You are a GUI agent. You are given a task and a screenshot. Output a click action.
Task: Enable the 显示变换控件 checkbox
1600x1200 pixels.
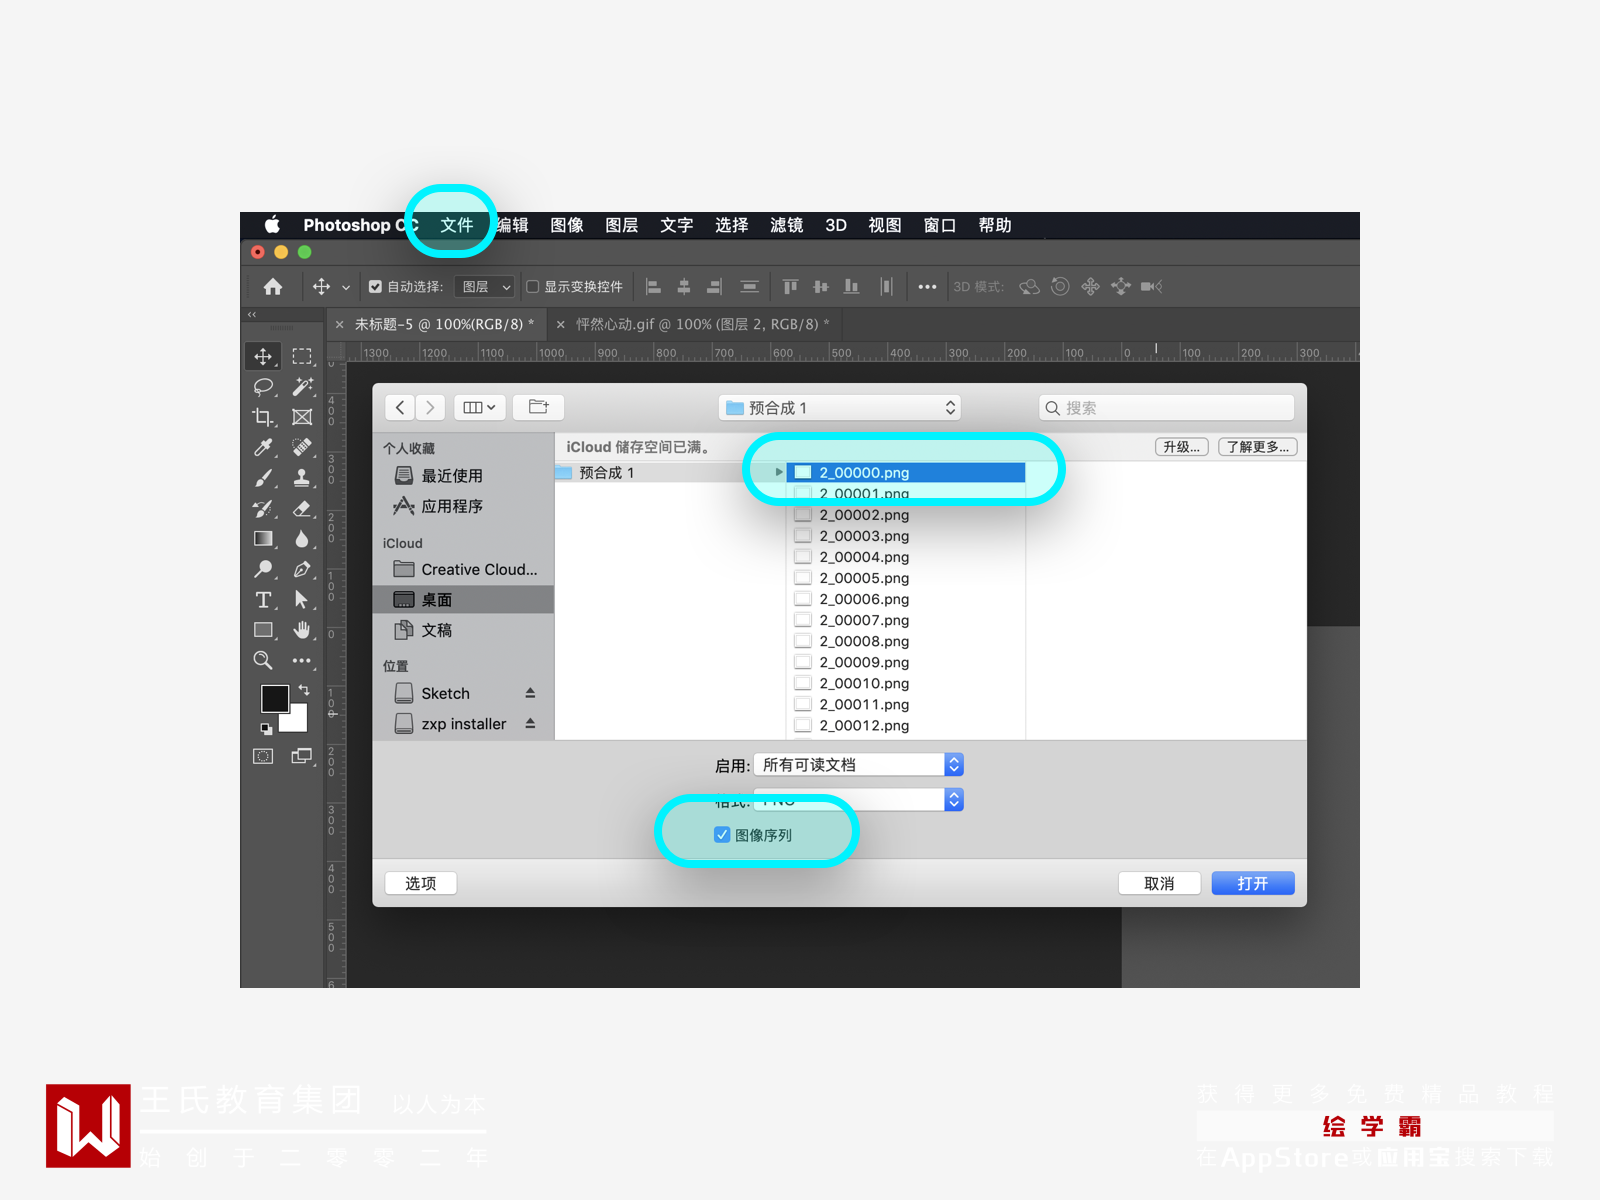(x=533, y=287)
